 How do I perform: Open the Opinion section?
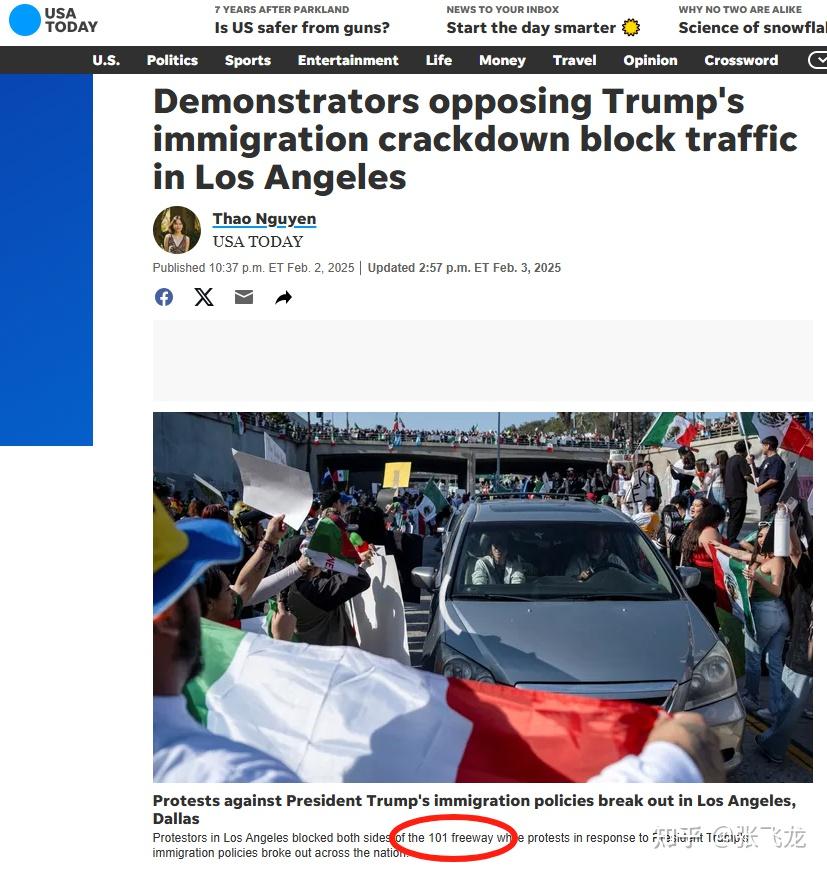click(x=650, y=60)
